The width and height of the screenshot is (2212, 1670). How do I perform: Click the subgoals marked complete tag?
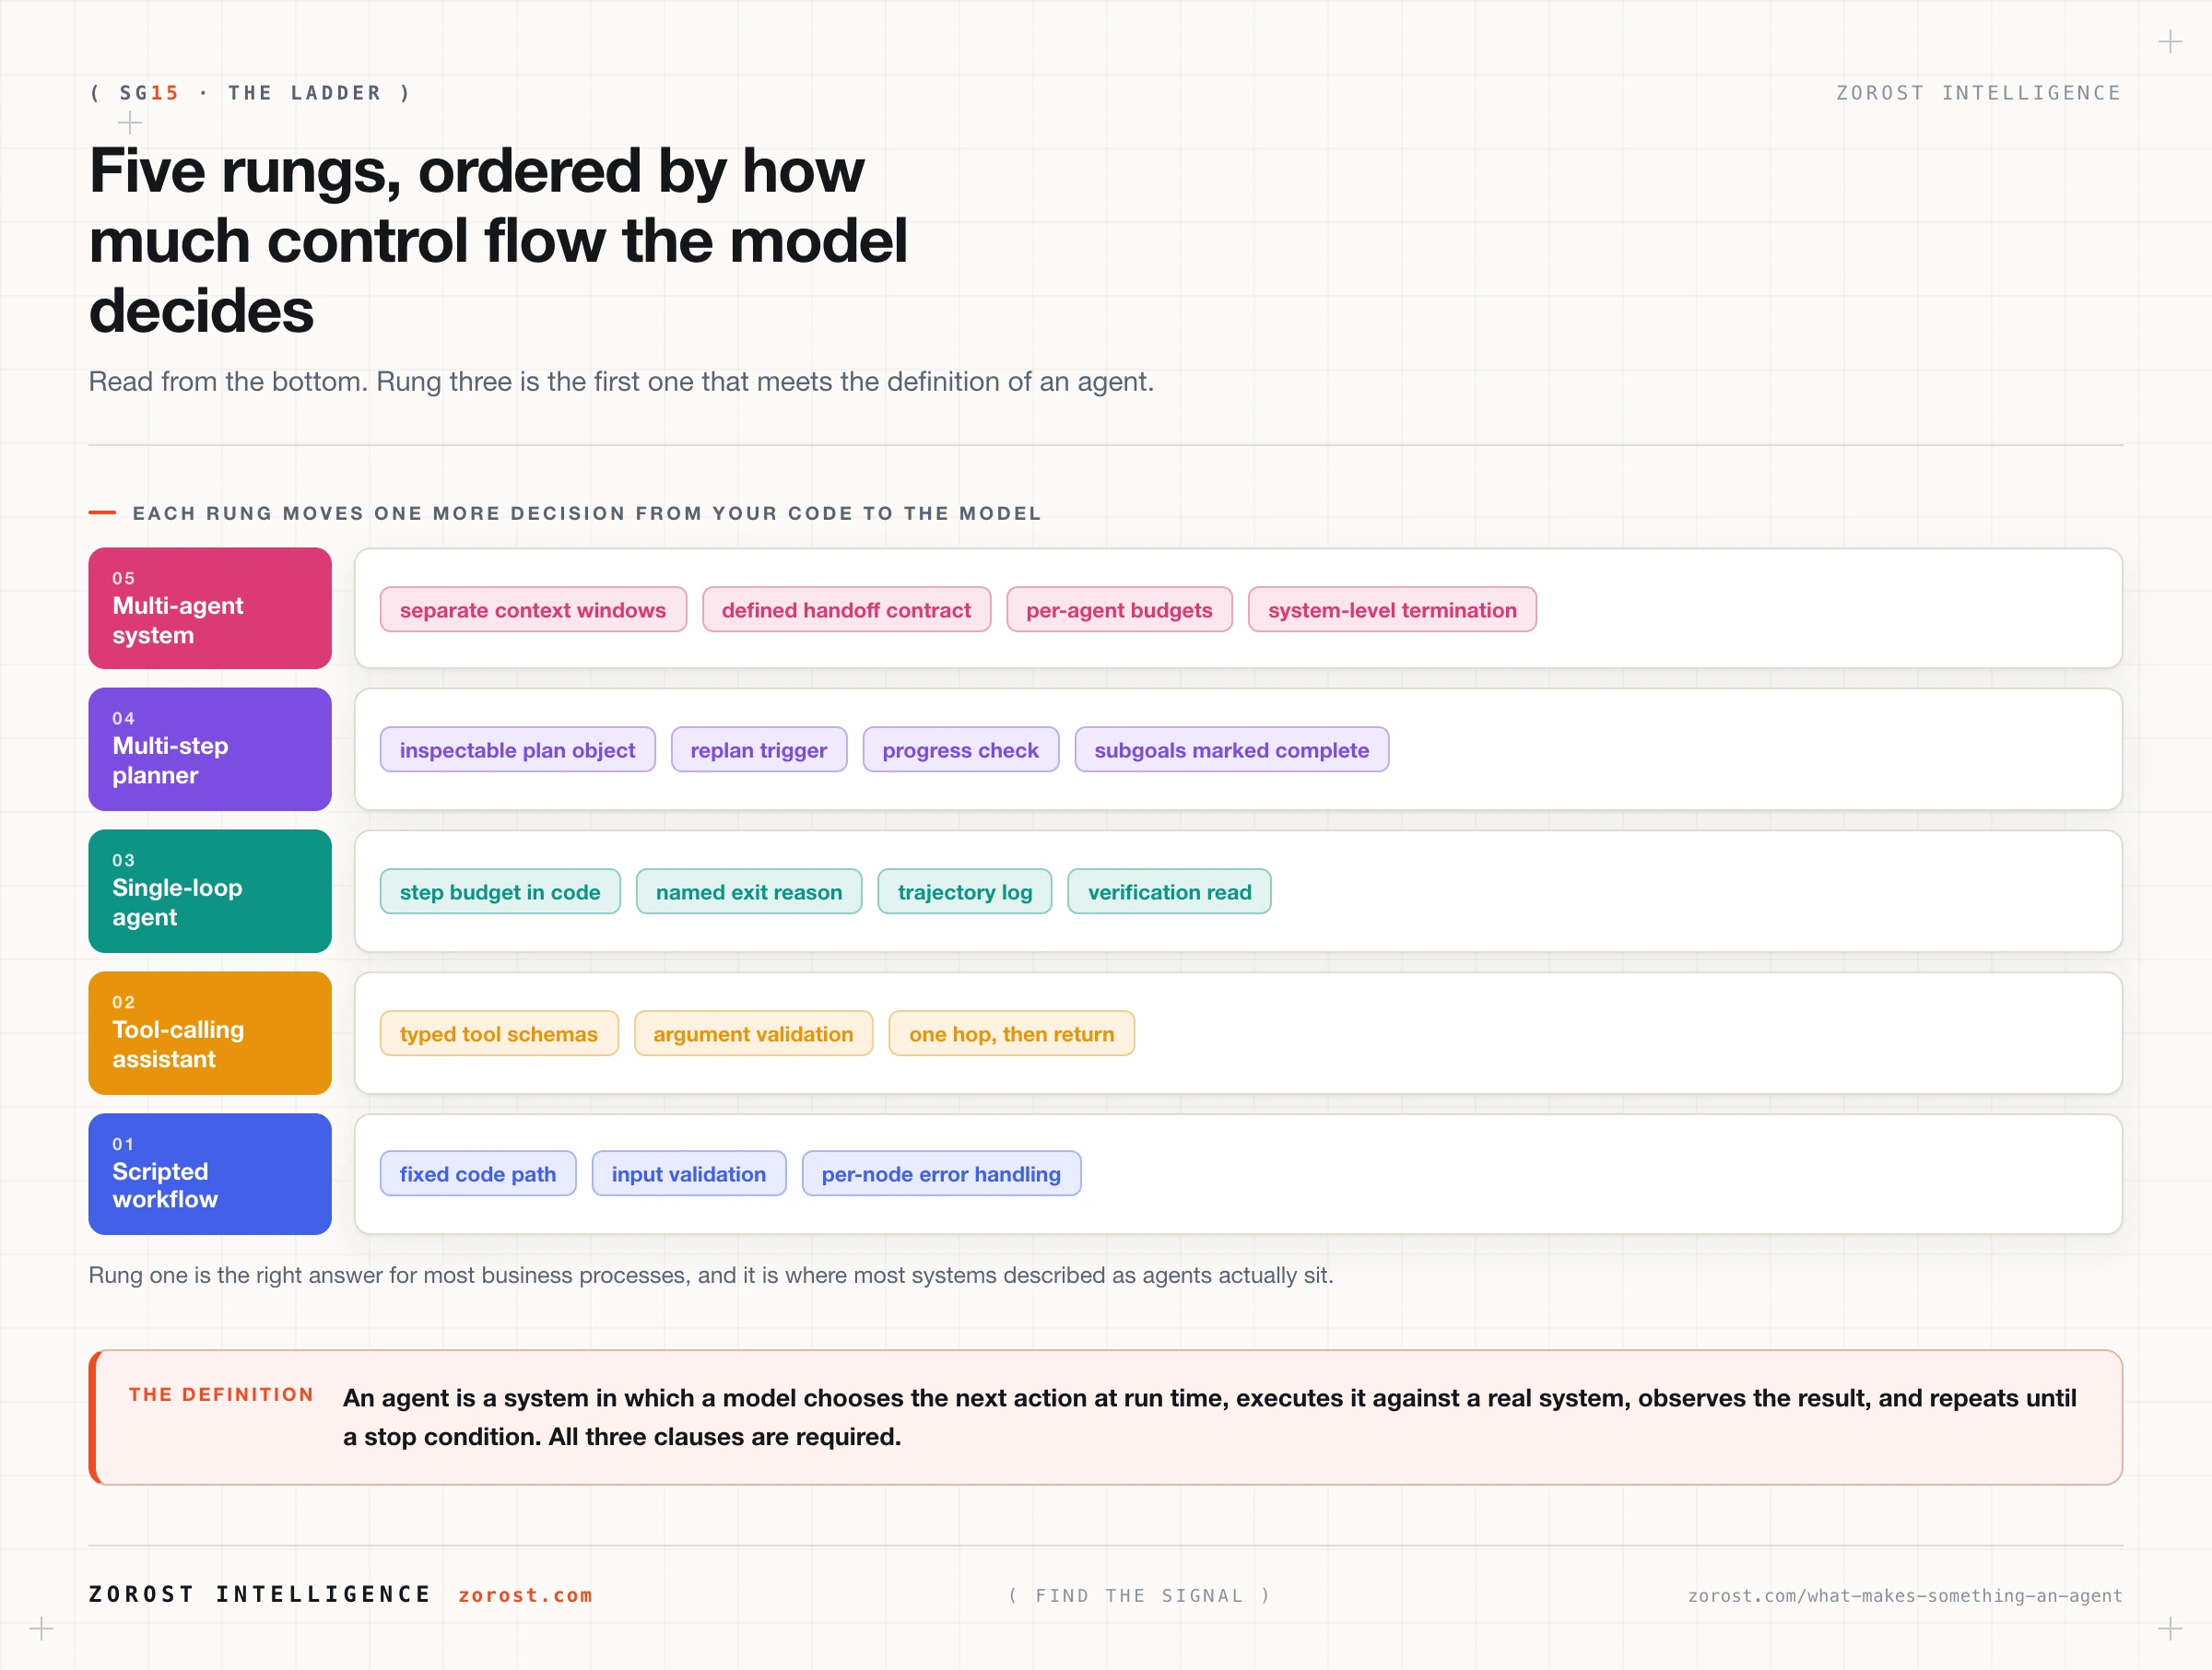tap(1232, 750)
